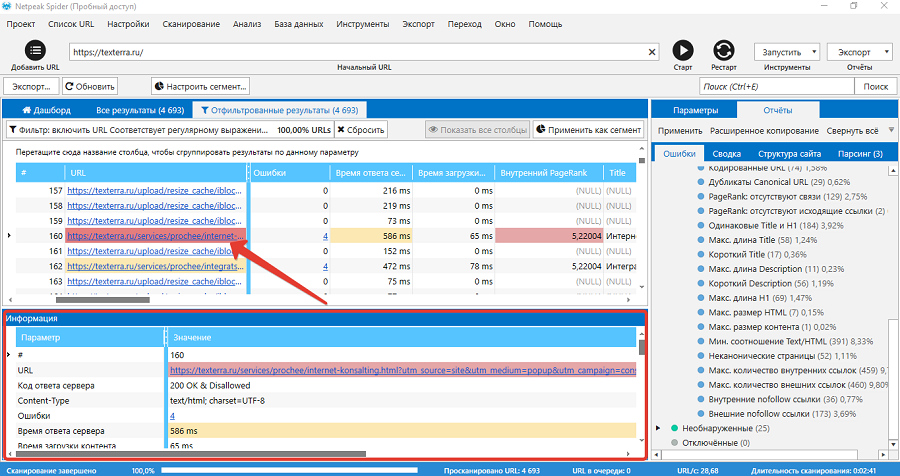Click row 160 selection arrow marker
This screenshot has width=900, height=476.
click(x=9, y=235)
